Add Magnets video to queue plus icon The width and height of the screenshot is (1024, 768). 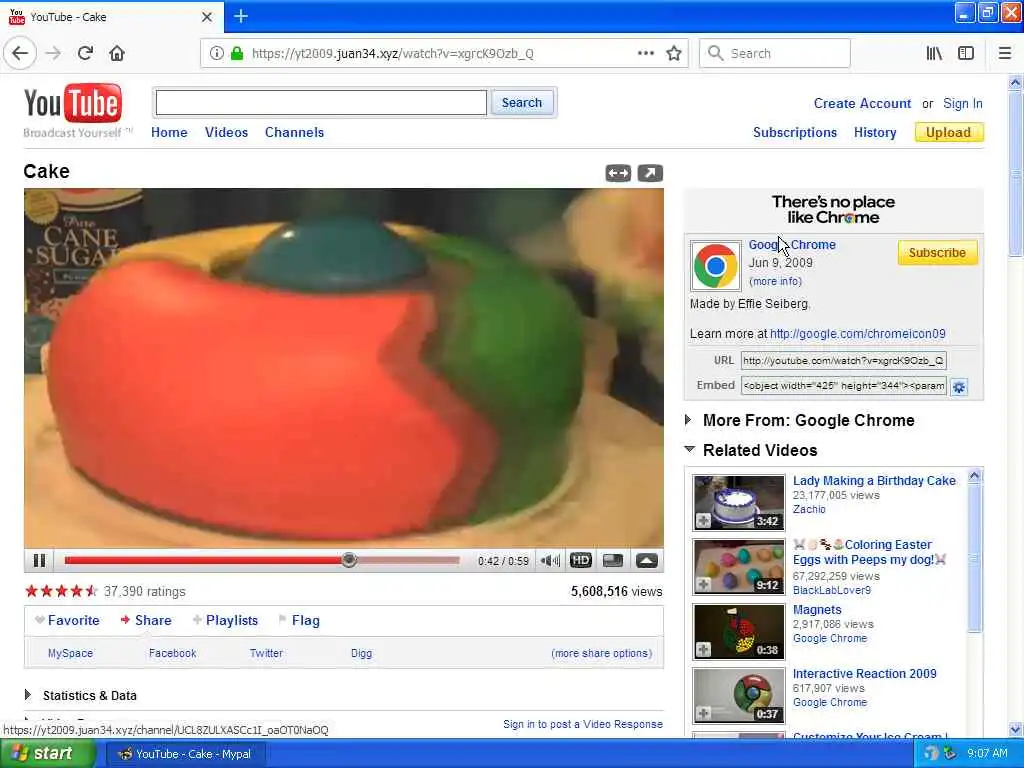point(703,650)
